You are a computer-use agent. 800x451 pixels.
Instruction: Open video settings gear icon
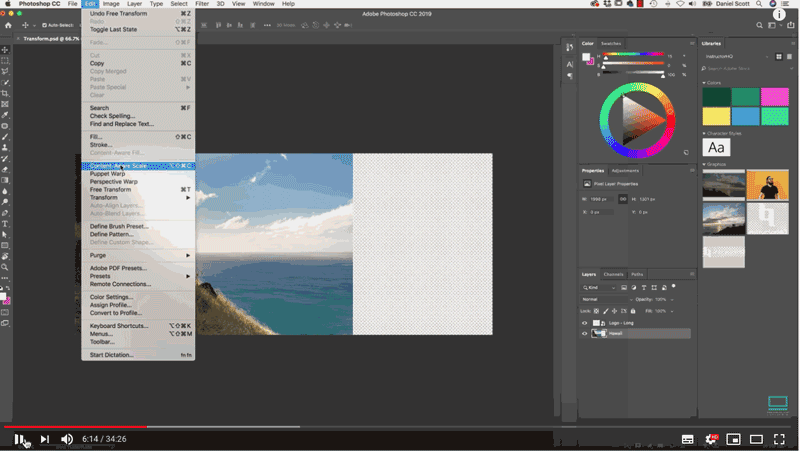710,439
